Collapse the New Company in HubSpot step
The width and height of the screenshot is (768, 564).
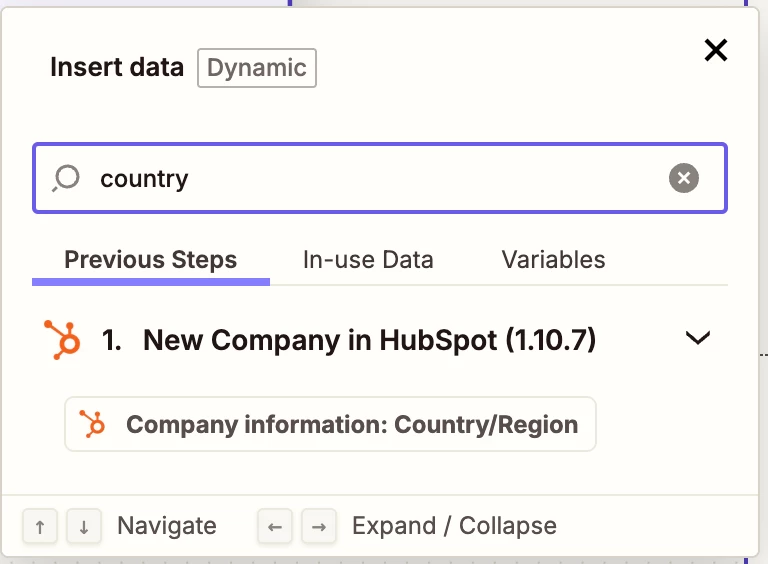point(697,338)
